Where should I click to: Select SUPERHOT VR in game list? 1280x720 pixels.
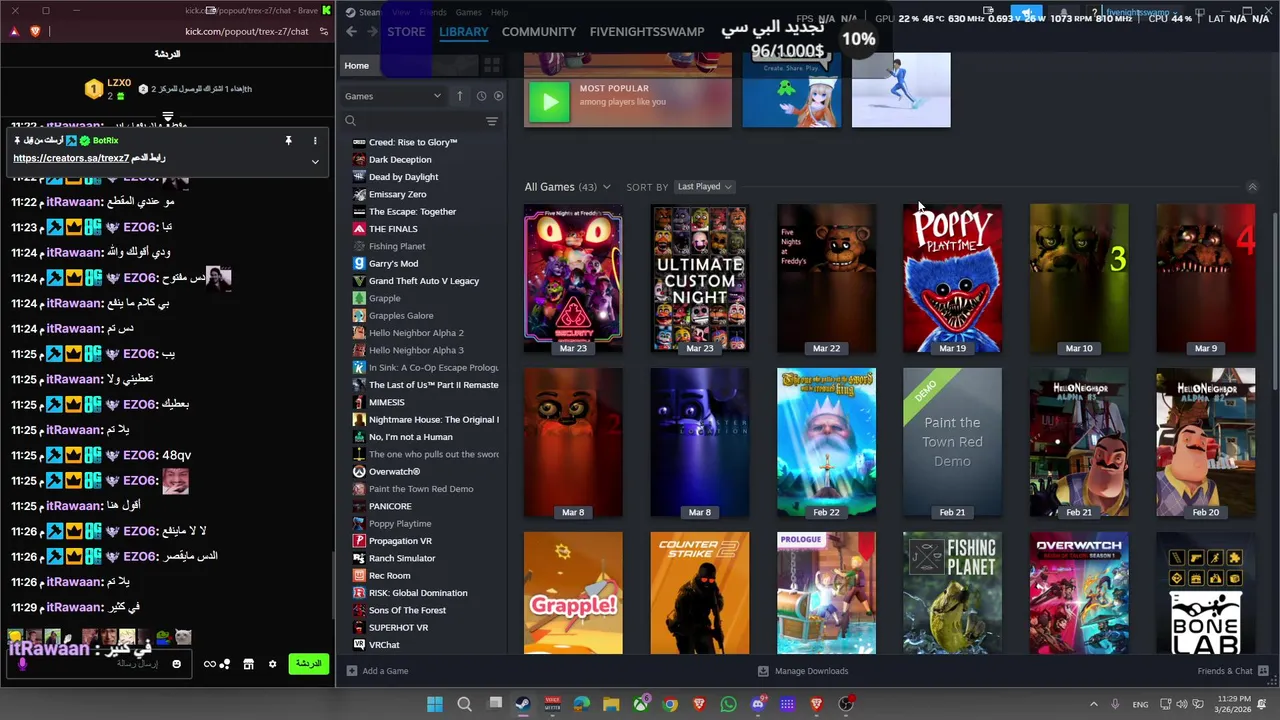tap(398, 628)
